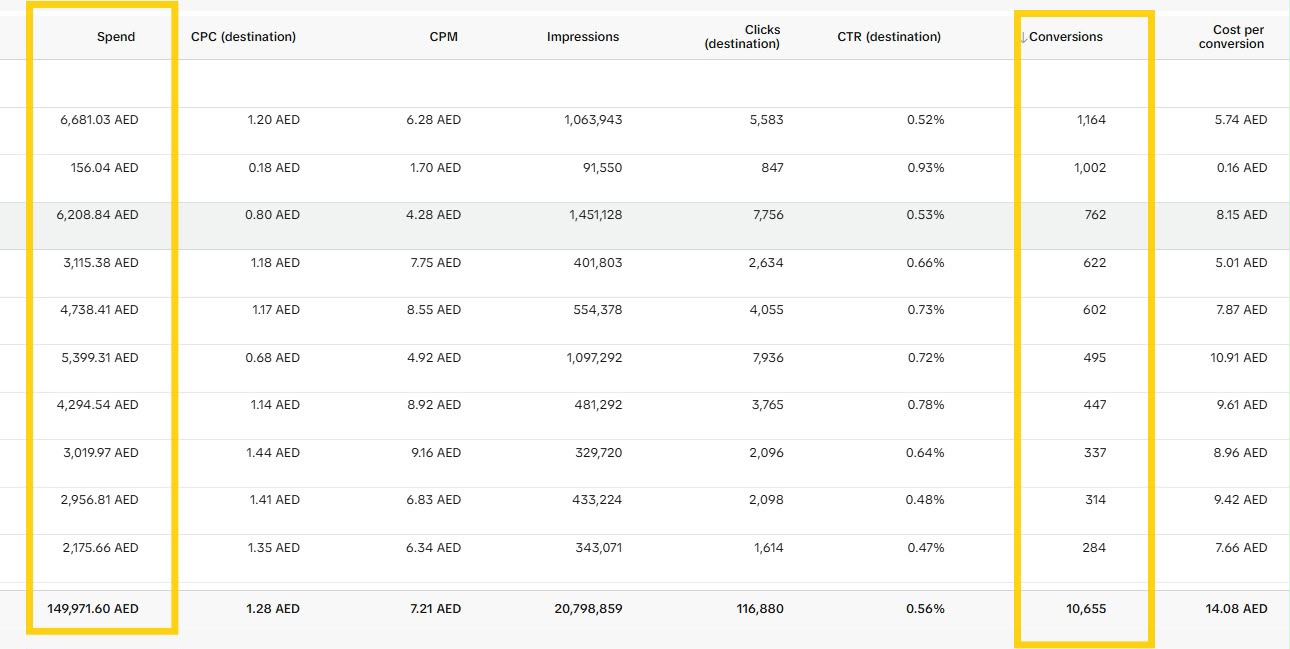Click the CPM column header
The height and width of the screenshot is (649, 1290).
tap(443, 37)
